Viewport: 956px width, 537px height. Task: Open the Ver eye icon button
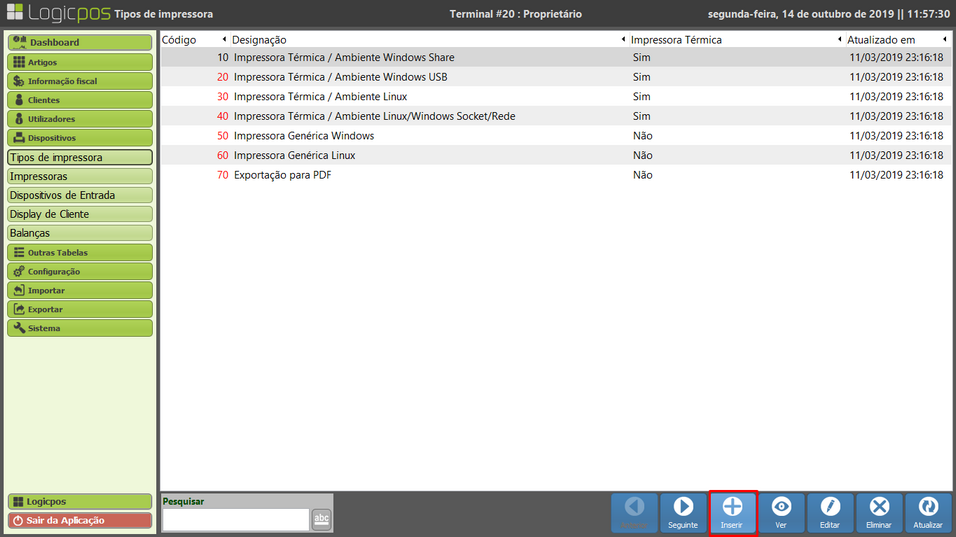(781, 512)
